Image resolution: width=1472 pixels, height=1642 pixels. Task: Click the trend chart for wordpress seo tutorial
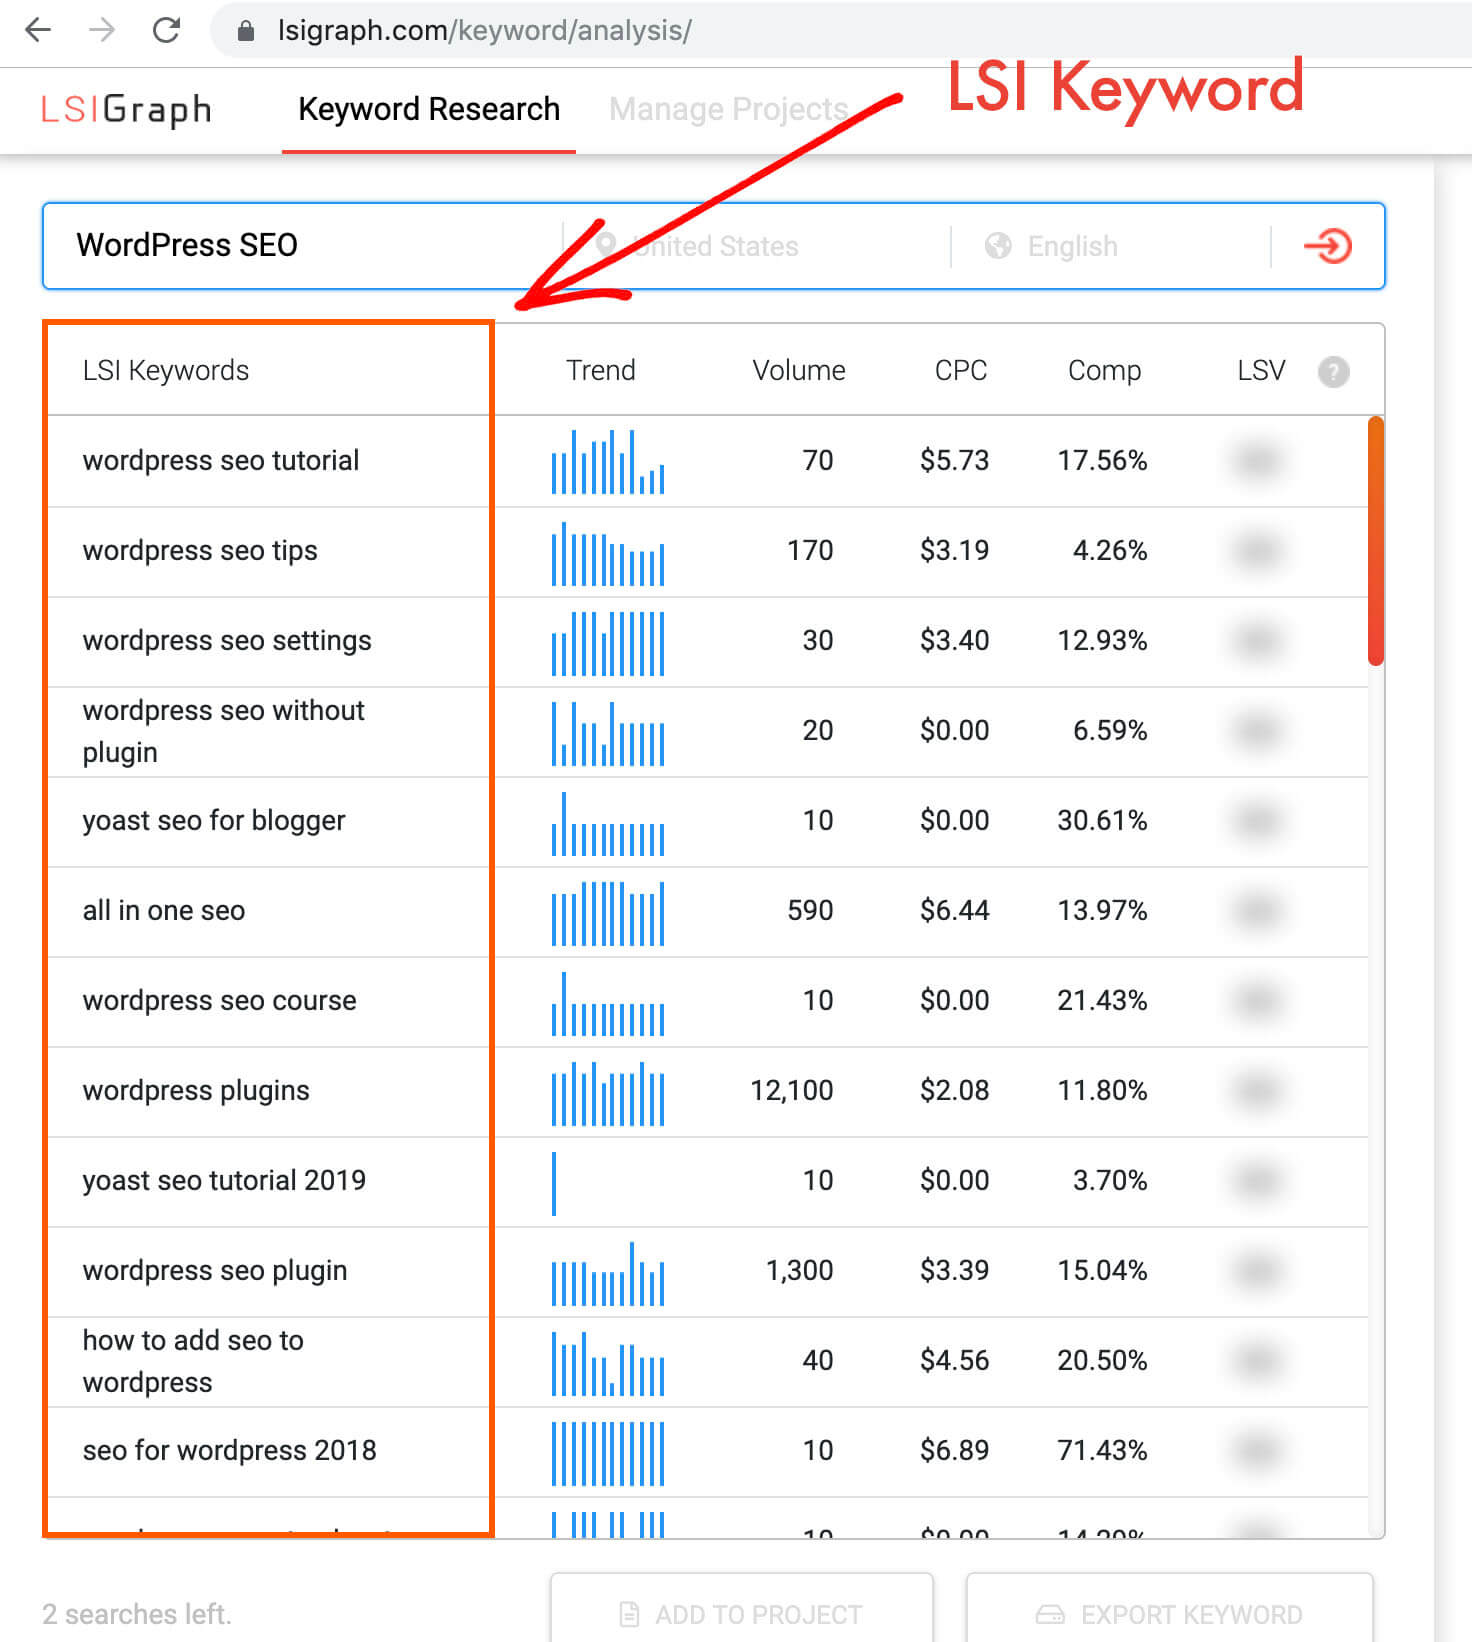click(x=608, y=461)
